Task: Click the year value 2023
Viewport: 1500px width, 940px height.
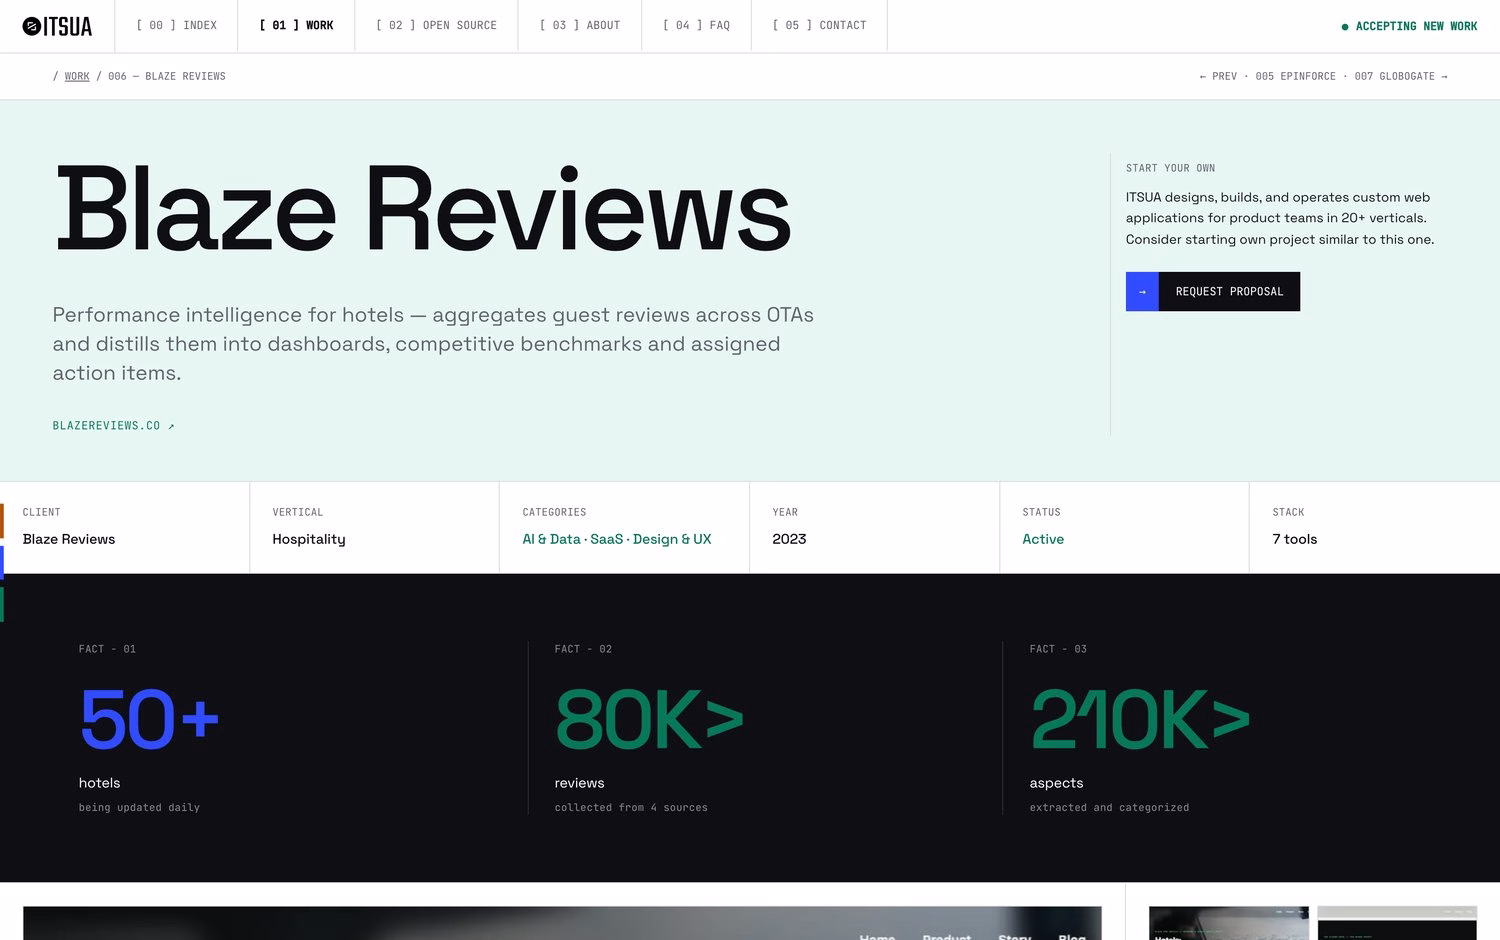Action: pyautogui.click(x=789, y=539)
